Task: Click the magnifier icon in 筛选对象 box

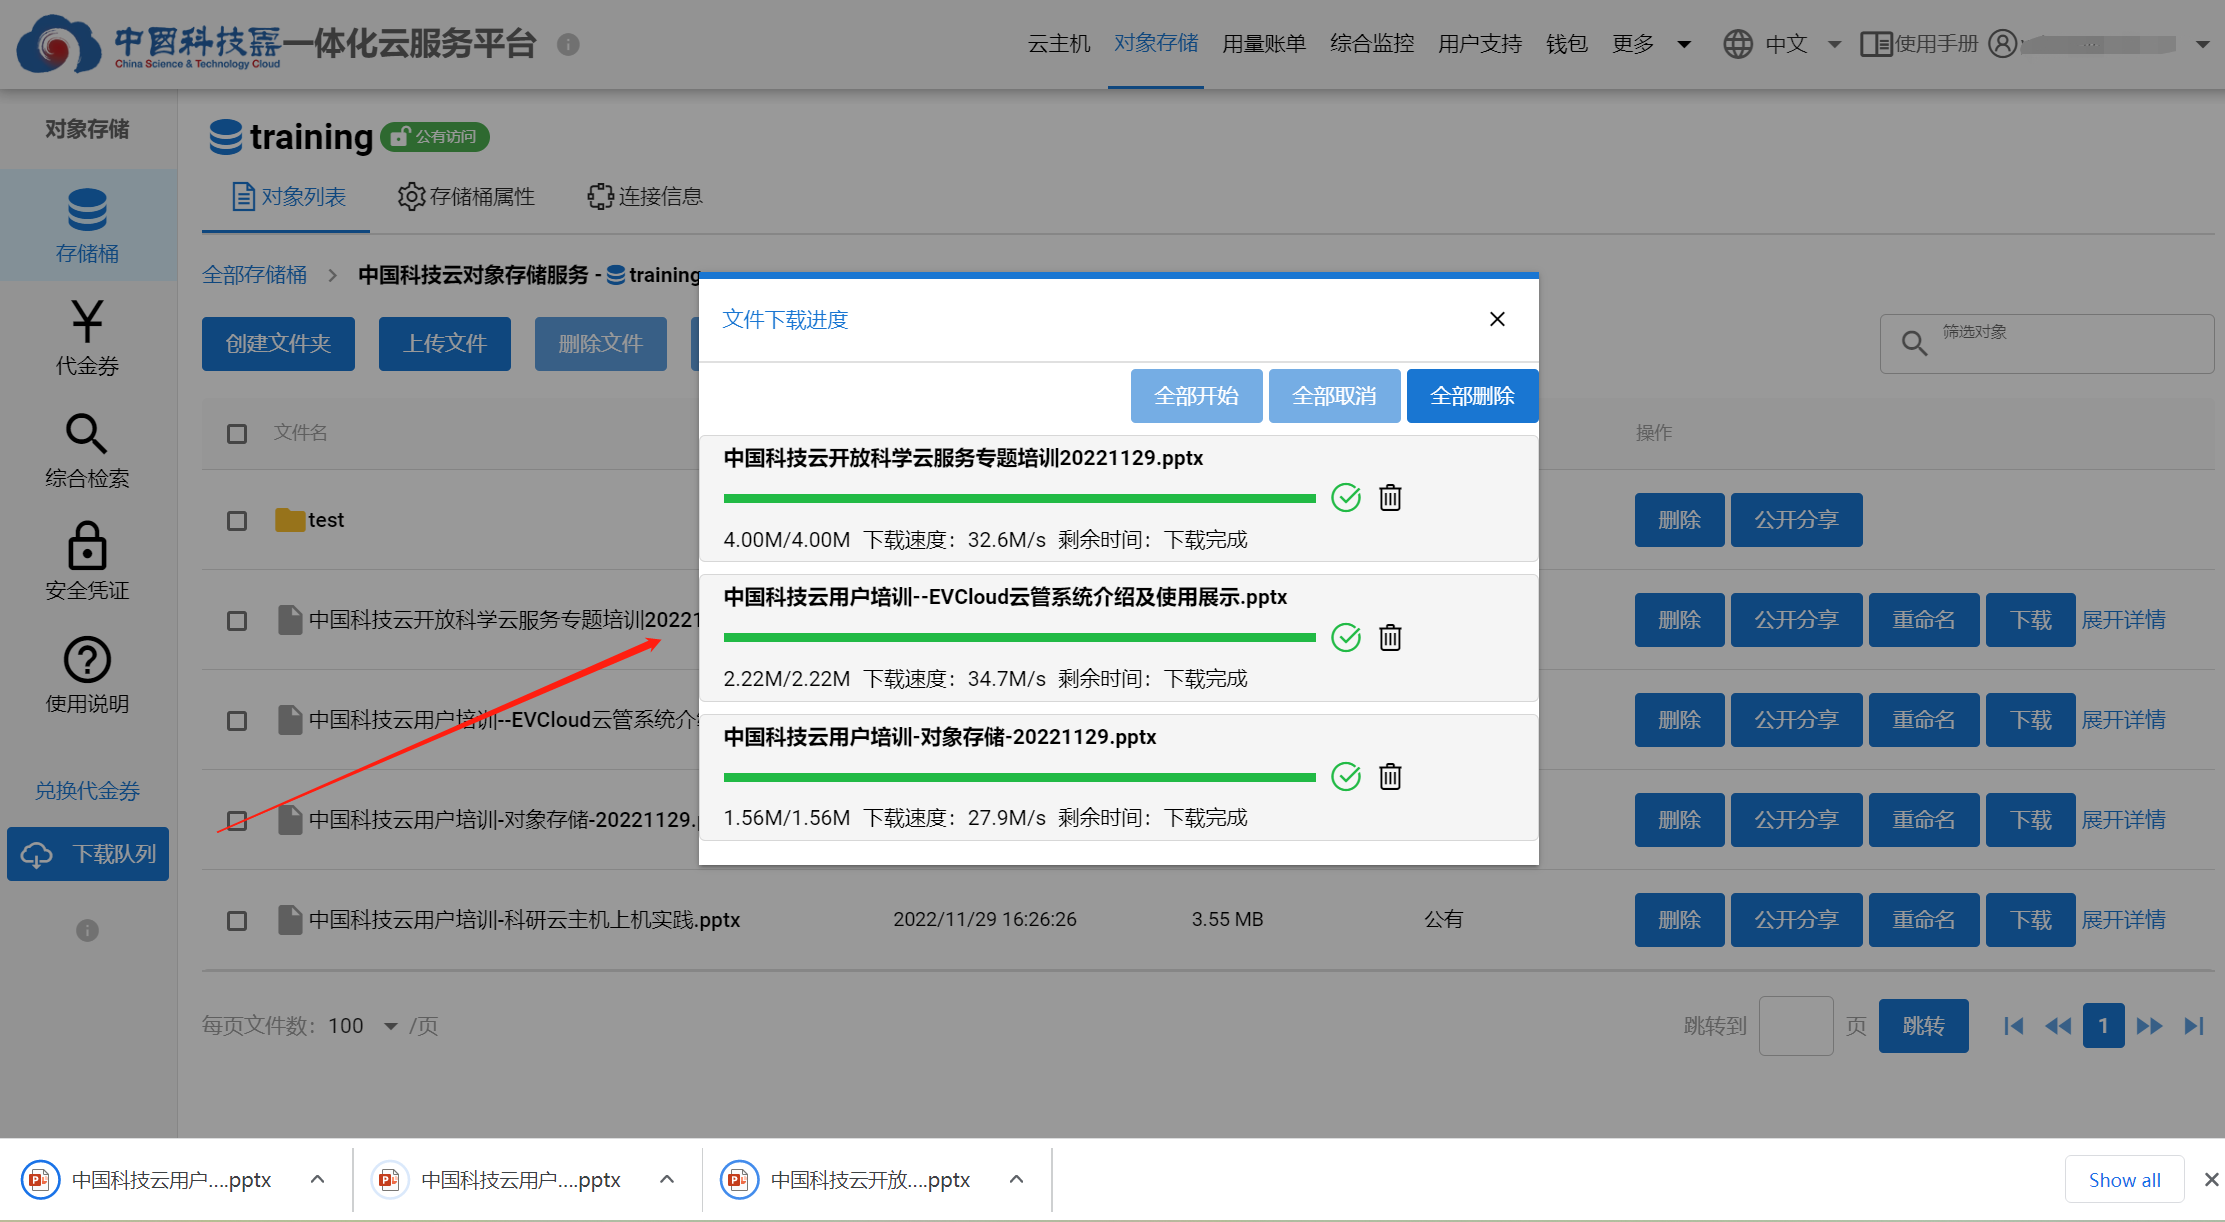Action: coord(1914,343)
